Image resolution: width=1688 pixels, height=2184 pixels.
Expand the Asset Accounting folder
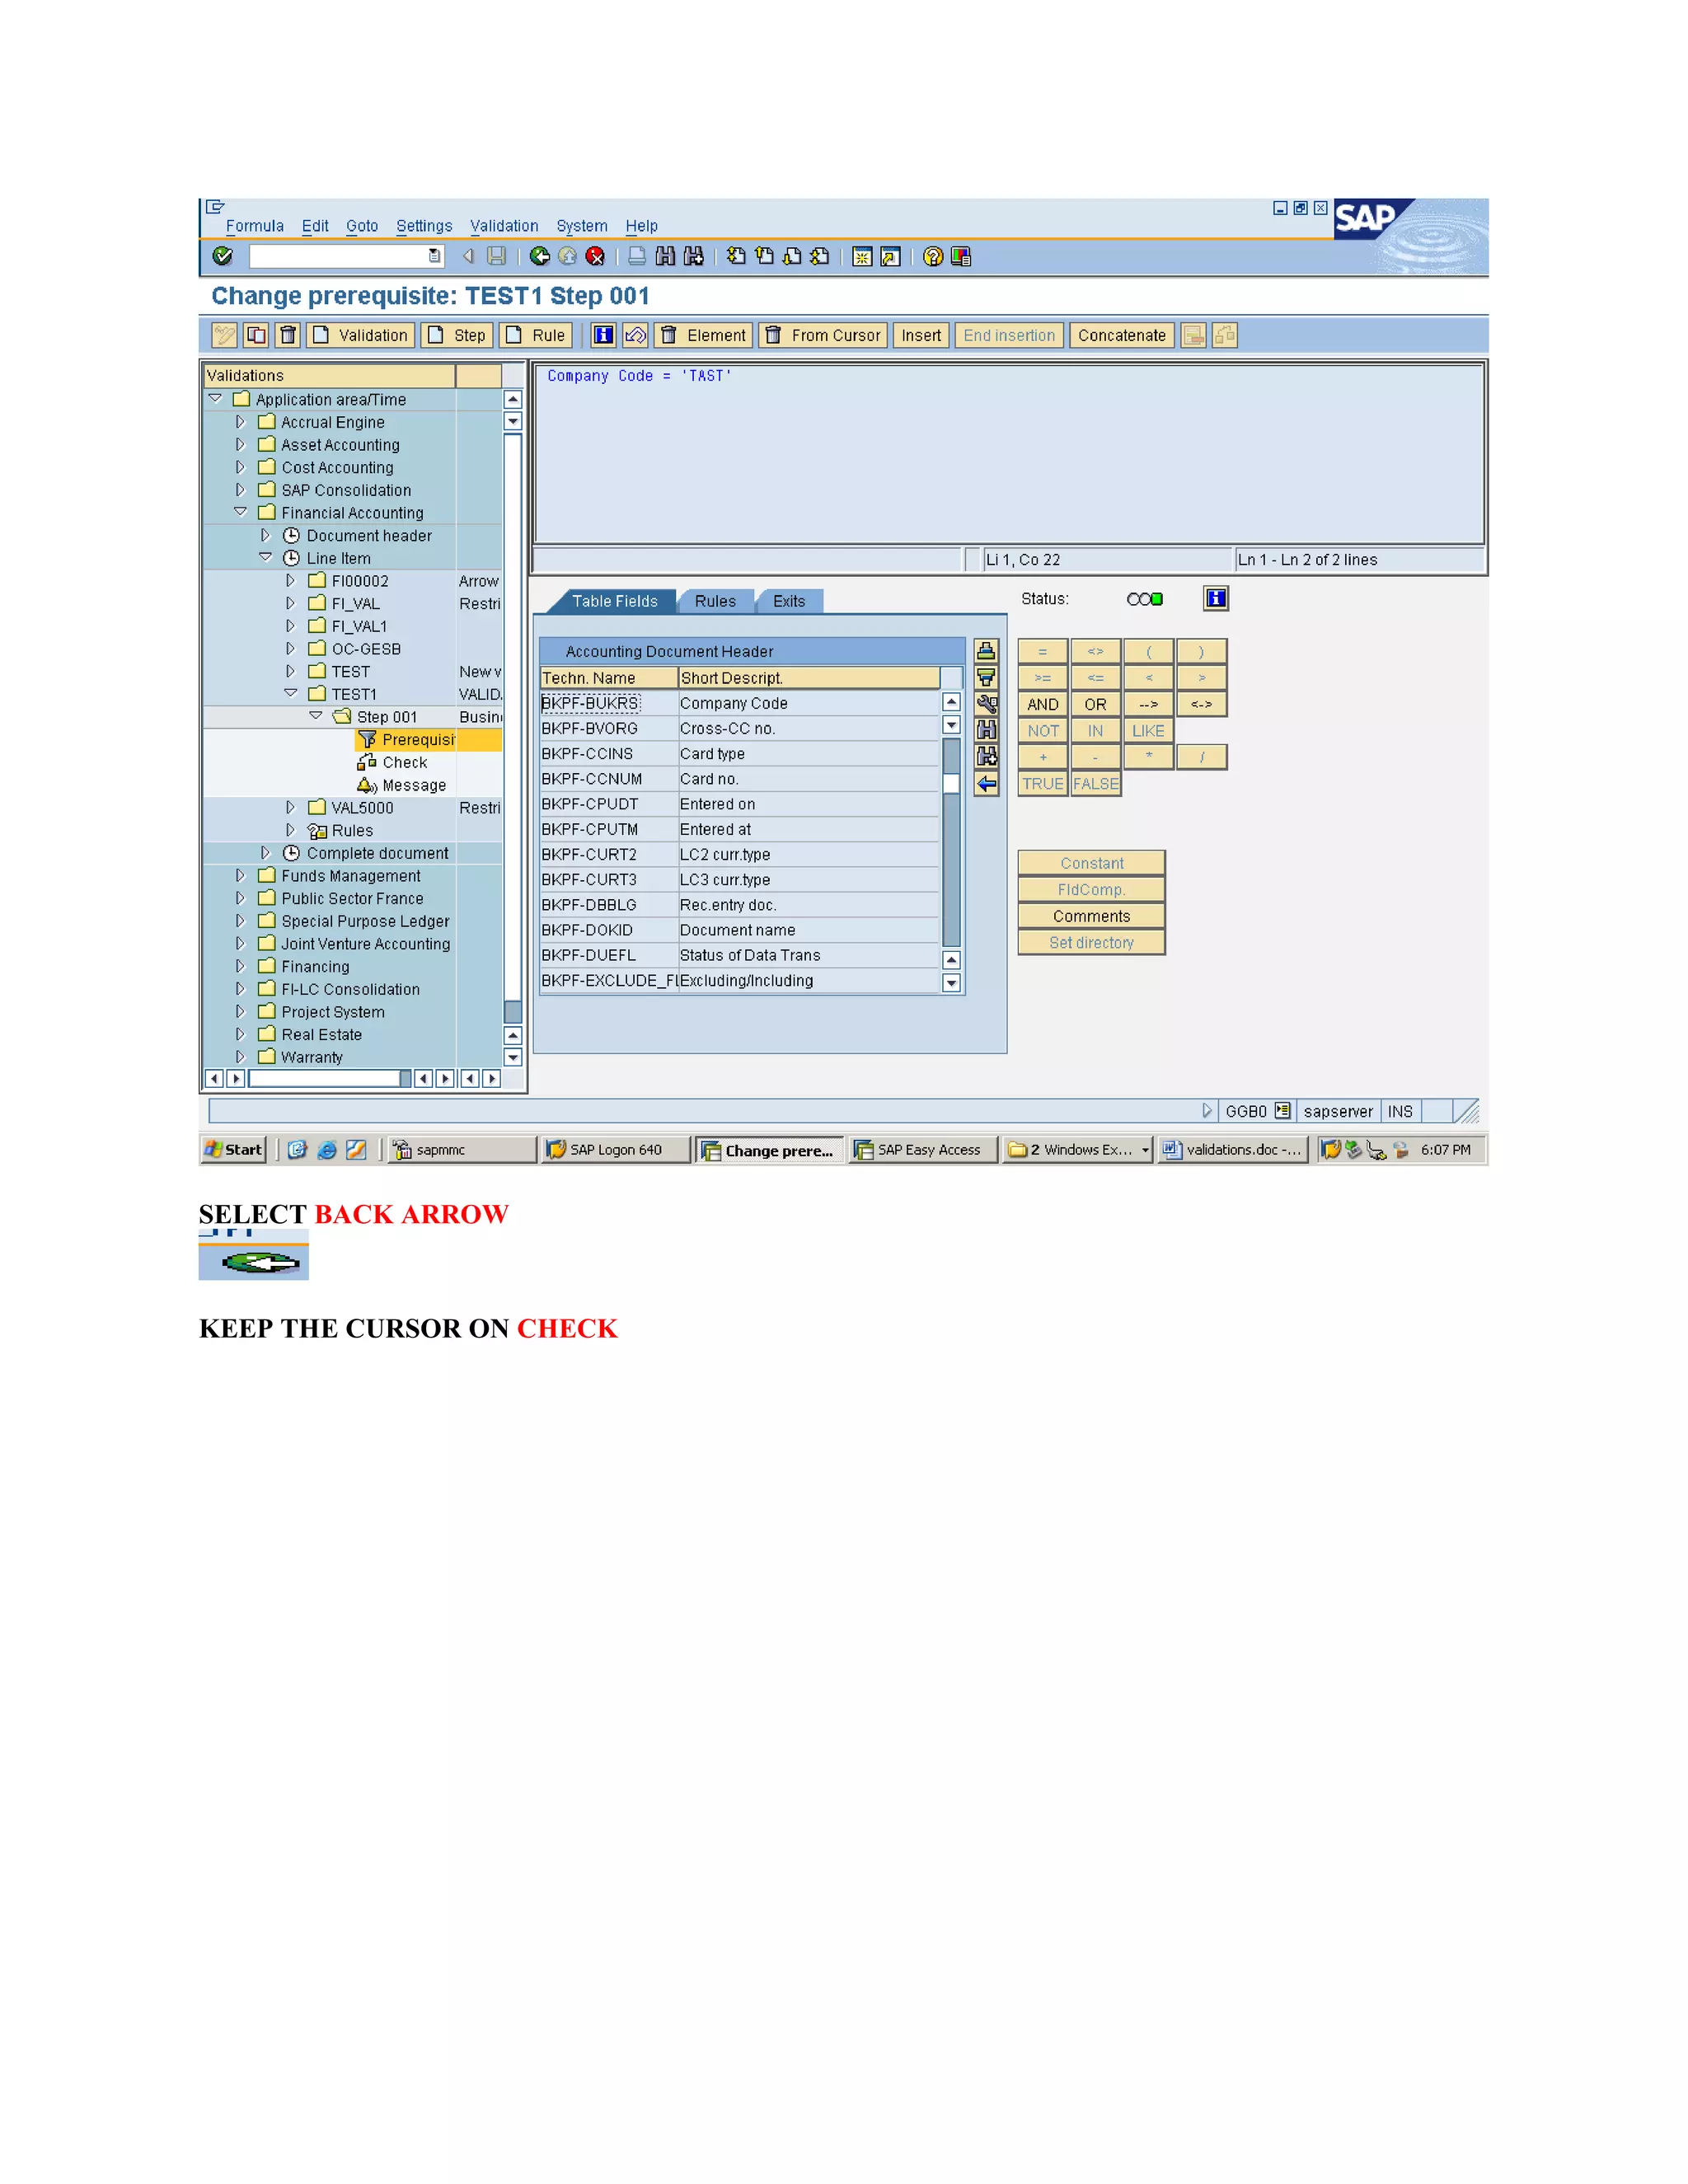(x=240, y=445)
